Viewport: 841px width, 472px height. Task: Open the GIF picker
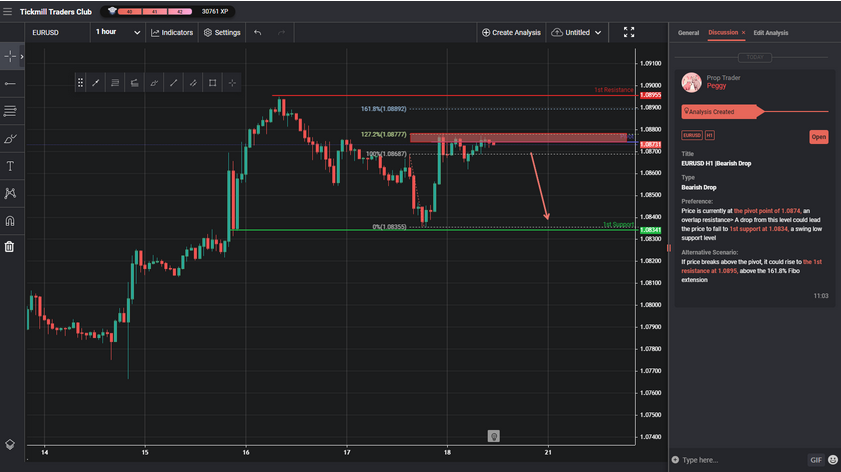(x=816, y=460)
